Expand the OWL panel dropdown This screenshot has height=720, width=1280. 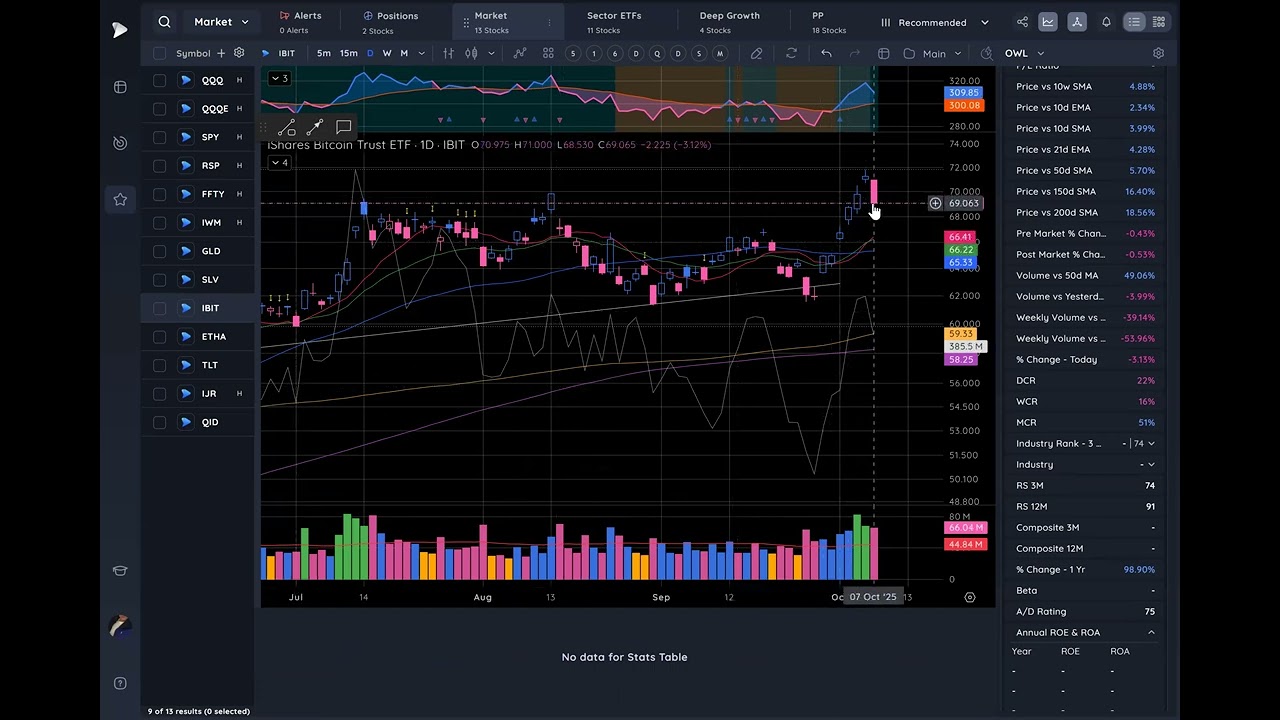(1024, 53)
